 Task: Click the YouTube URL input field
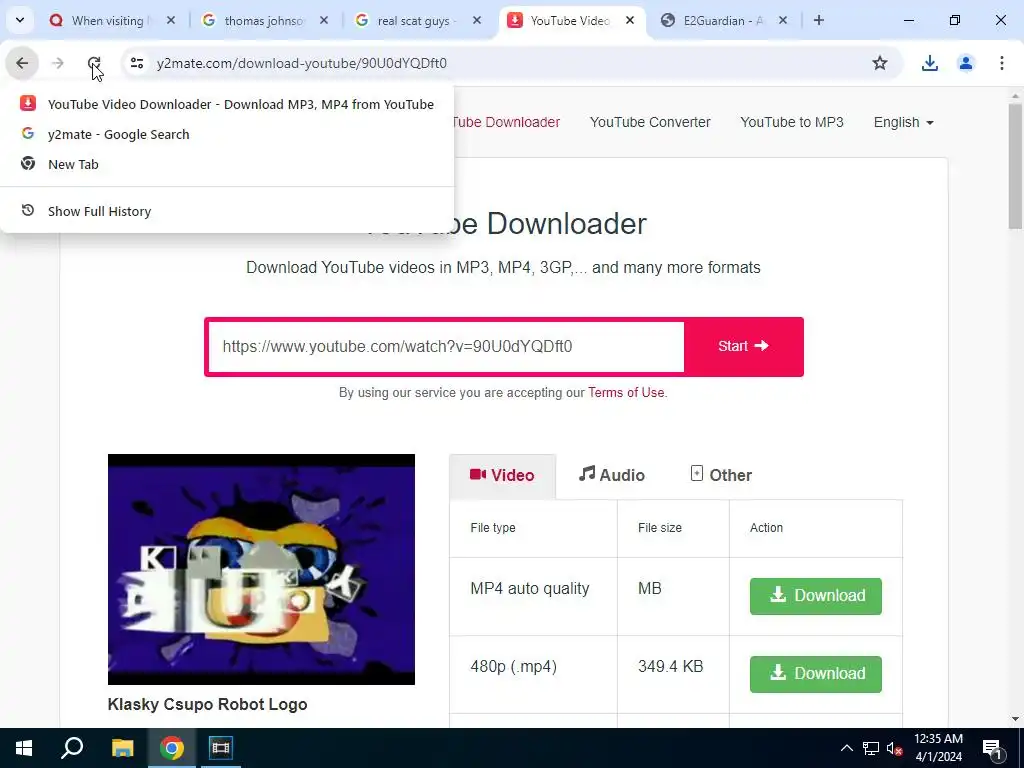click(446, 347)
